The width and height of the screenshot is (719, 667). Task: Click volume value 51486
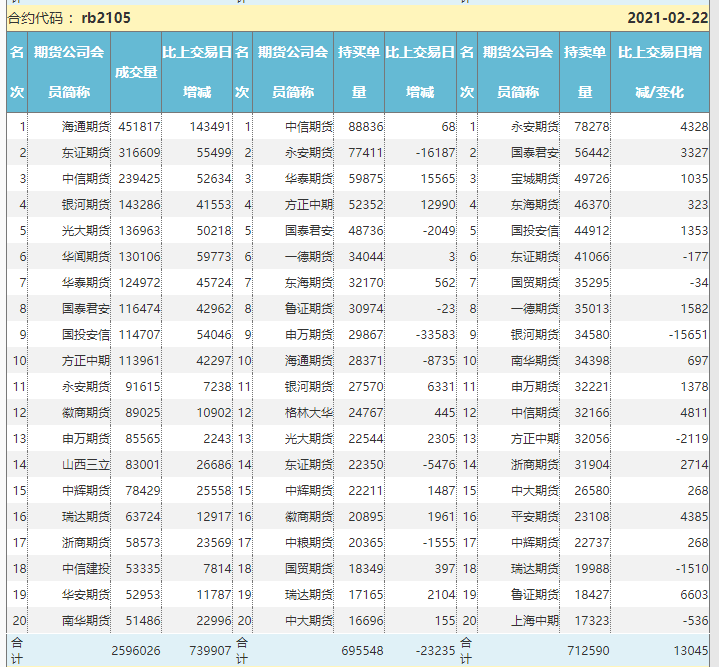click(x=143, y=621)
